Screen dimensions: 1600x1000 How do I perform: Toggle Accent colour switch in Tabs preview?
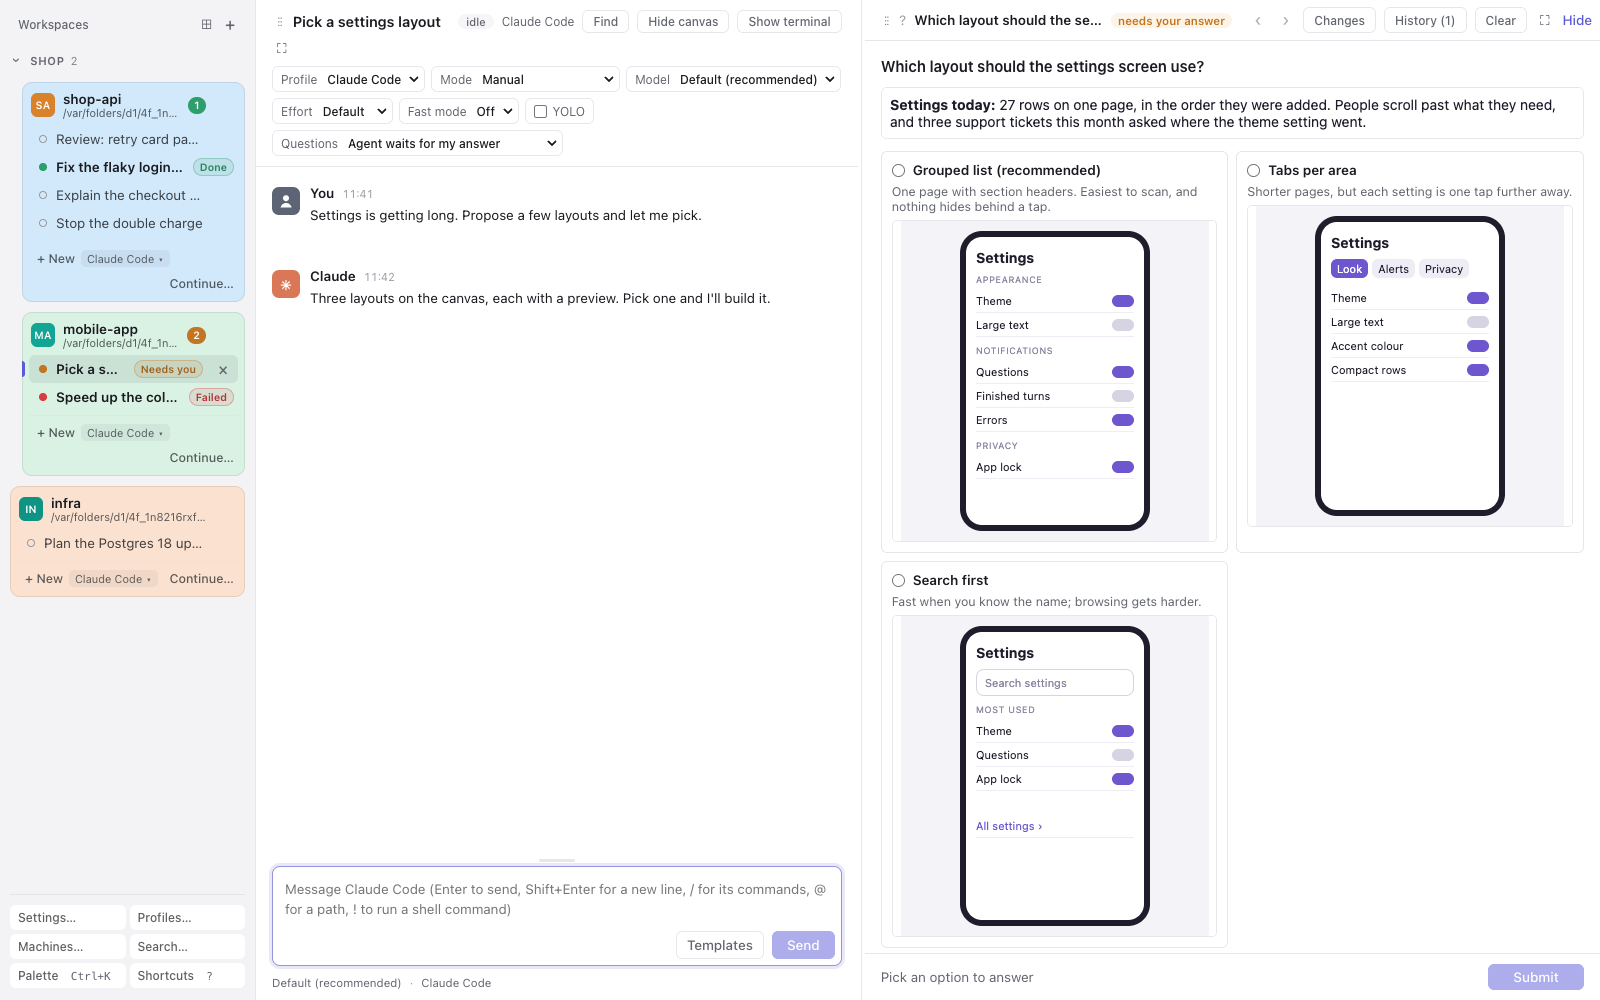tap(1478, 346)
